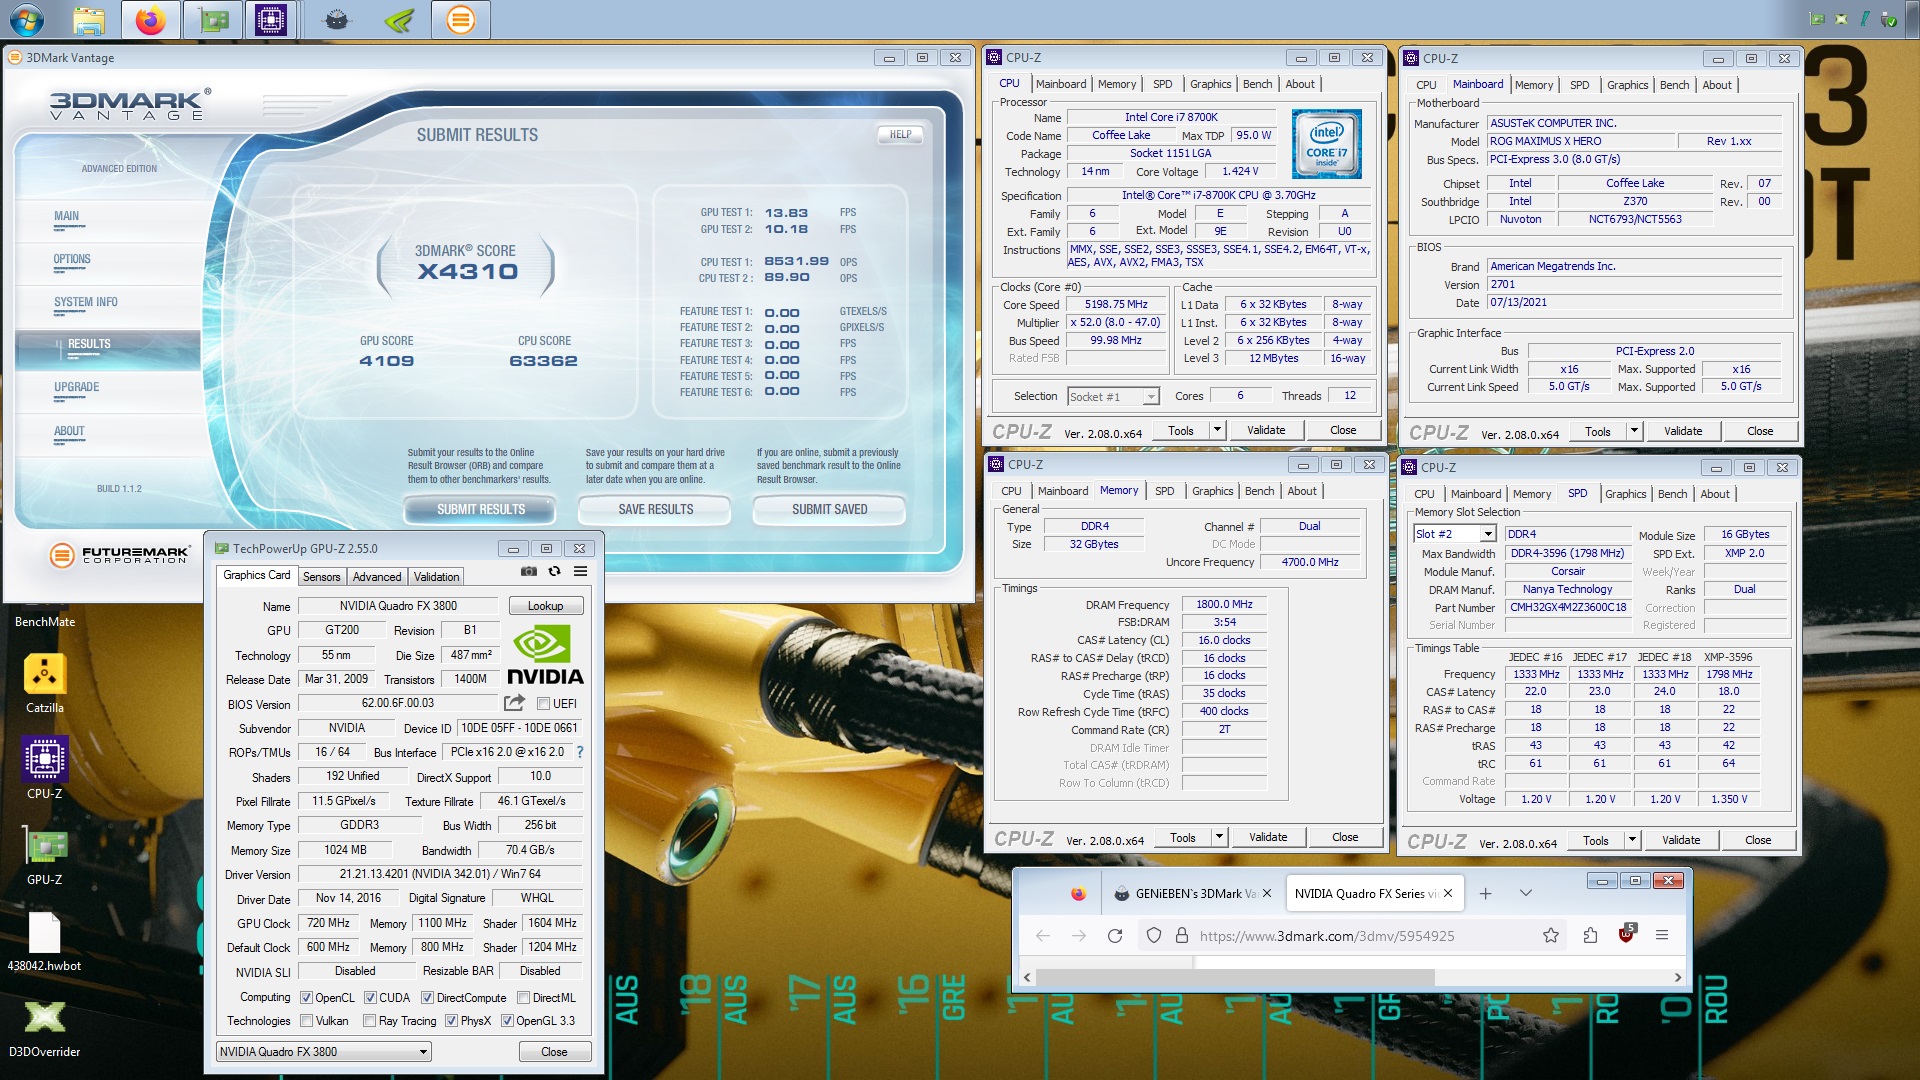This screenshot has width=1920, height=1080.
Task: Go forward in the Firefox window
Action: 1079,936
